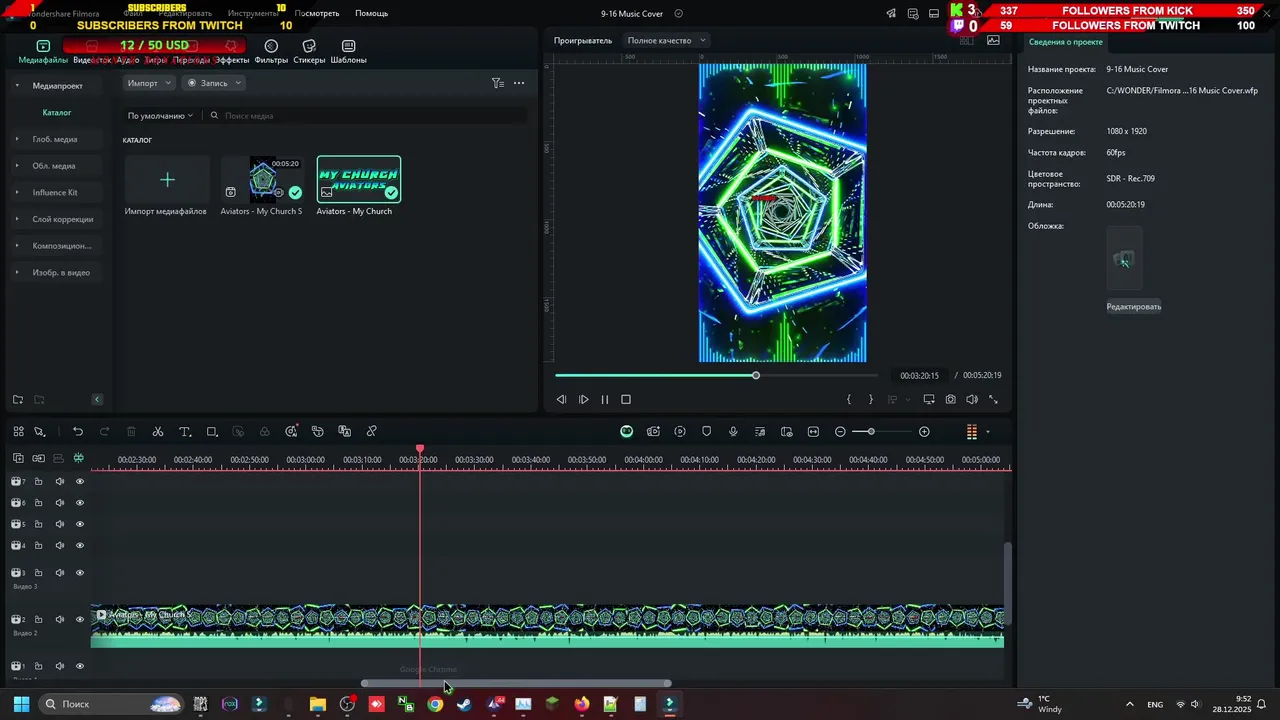The width and height of the screenshot is (1280, 720).
Task: Open the Стикеры stickers tab
Action: tap(309, 52)
